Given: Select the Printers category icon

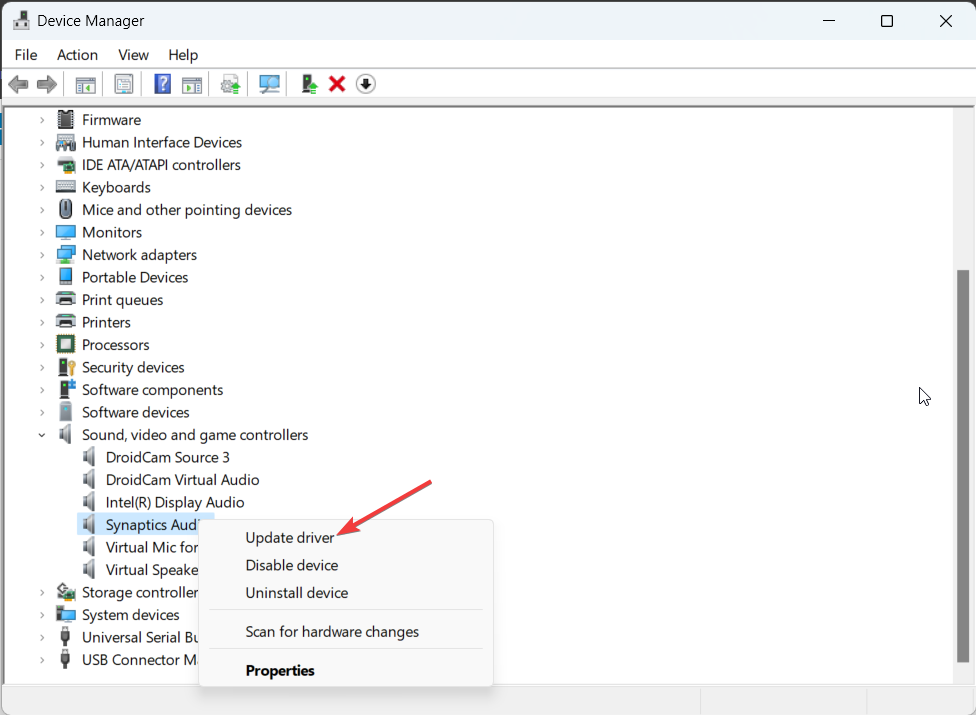Looking at the screenshot, I should (65, 322).
